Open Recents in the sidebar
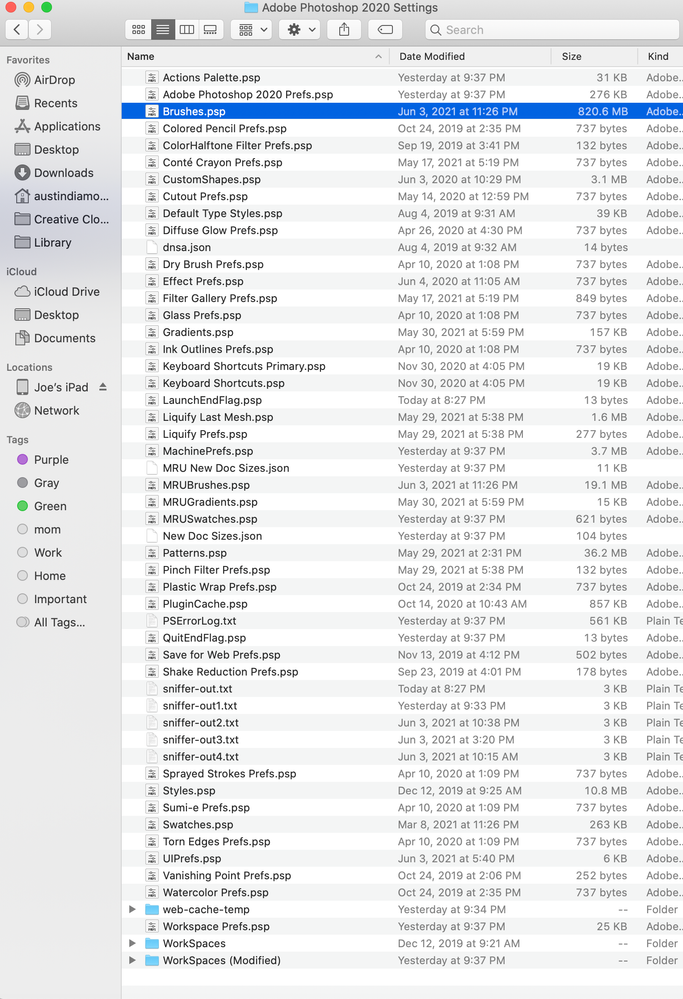 coord(55,103)
